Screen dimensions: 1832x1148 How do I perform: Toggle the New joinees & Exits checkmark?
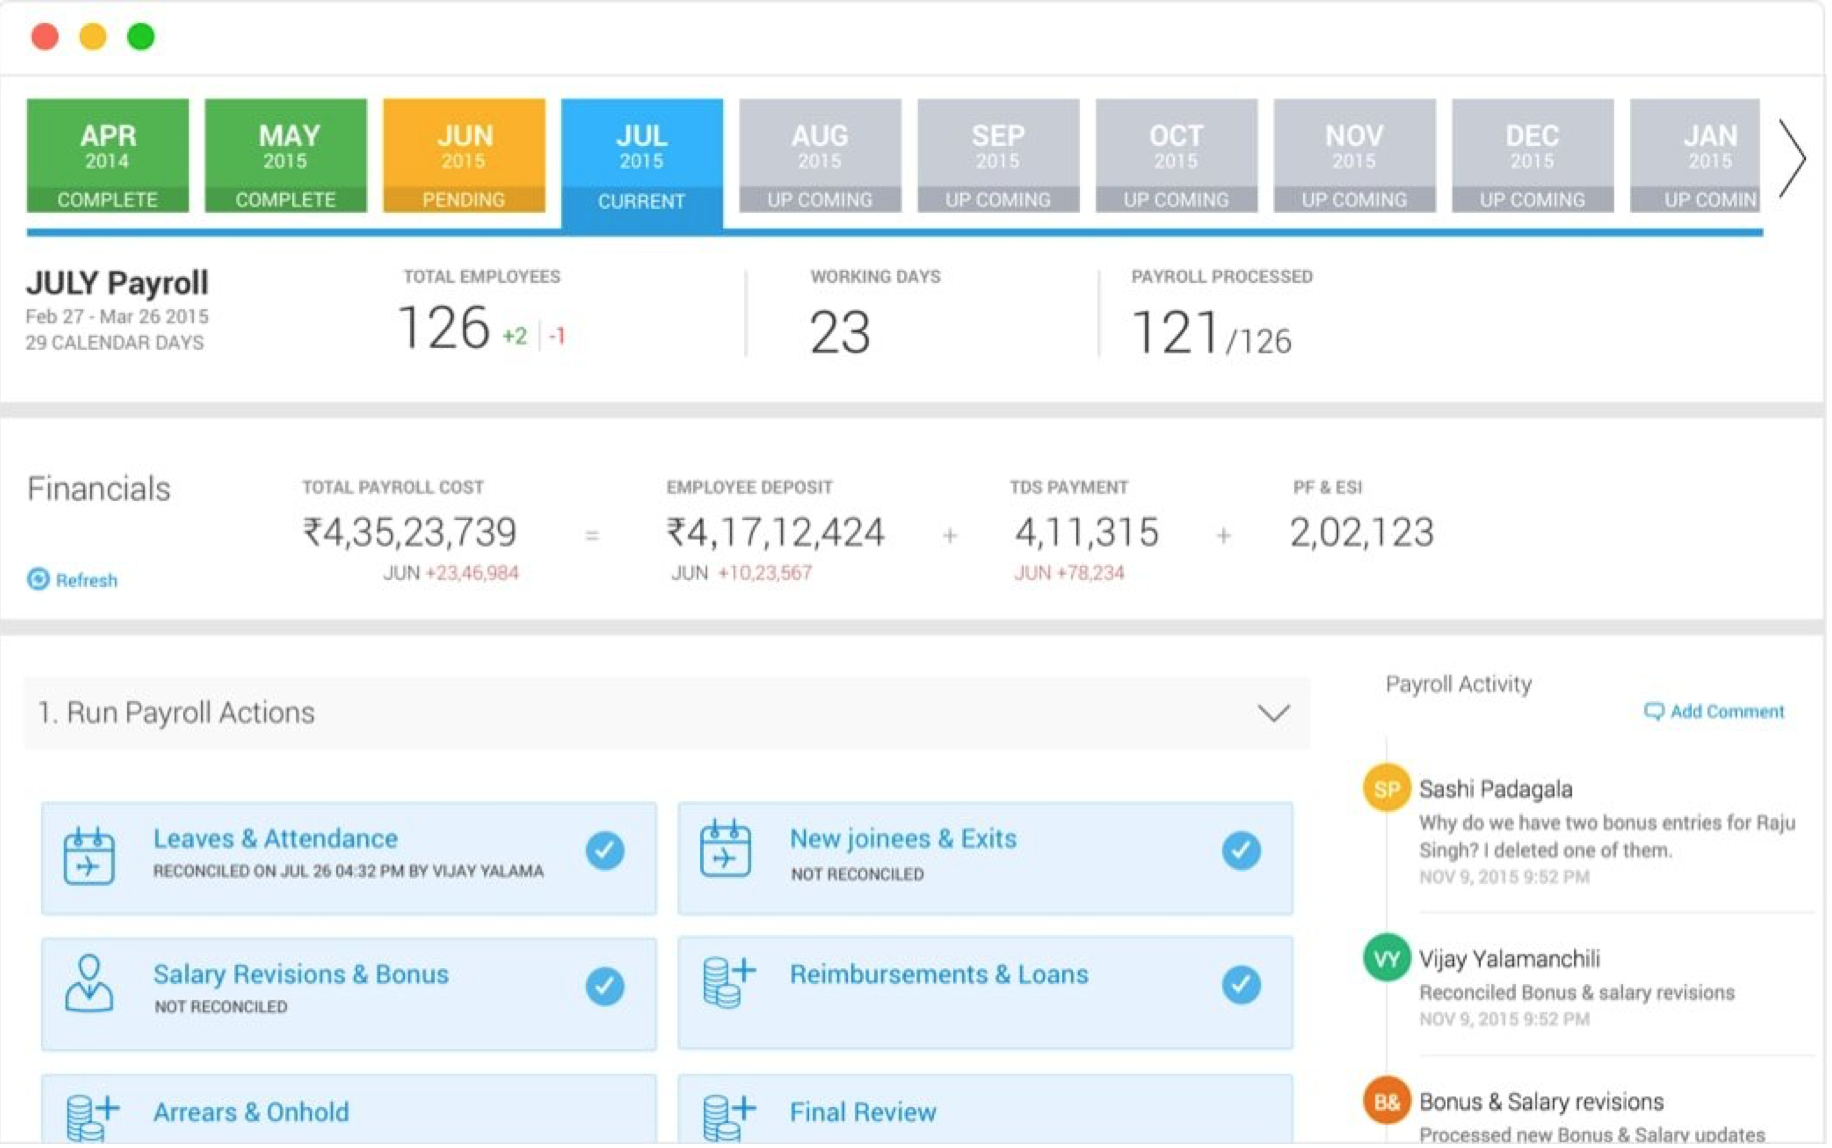click(x=1243, y=853)
